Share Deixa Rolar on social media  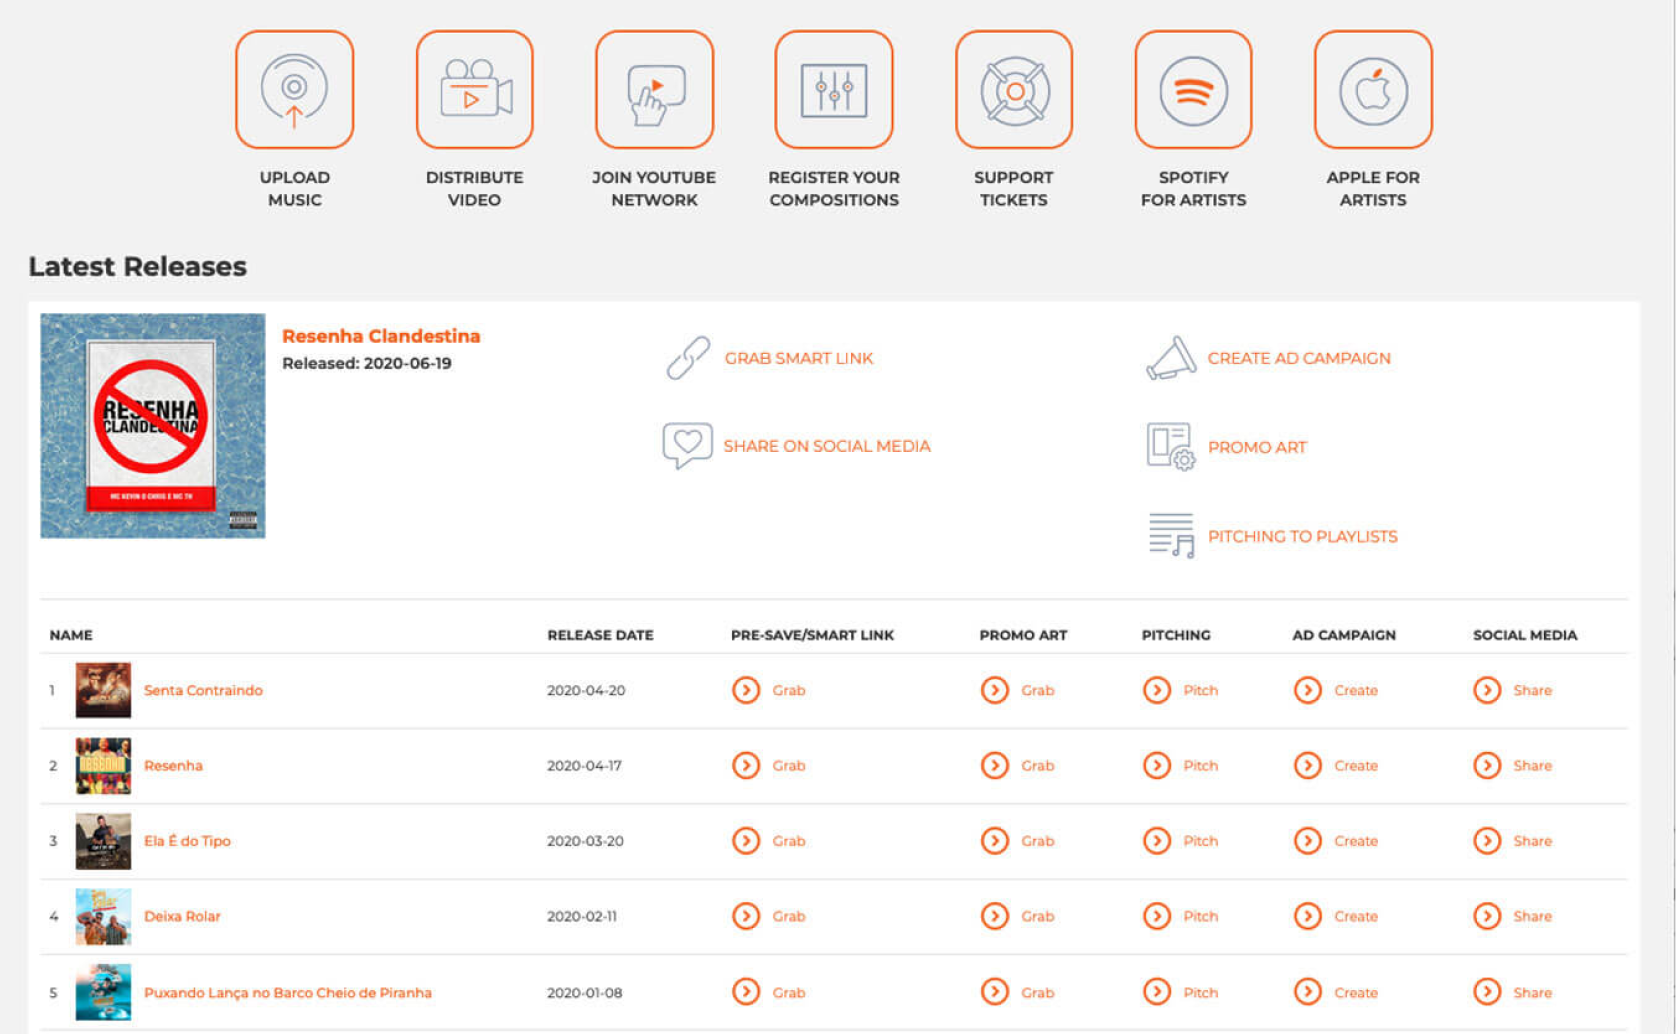point(1512,916)
